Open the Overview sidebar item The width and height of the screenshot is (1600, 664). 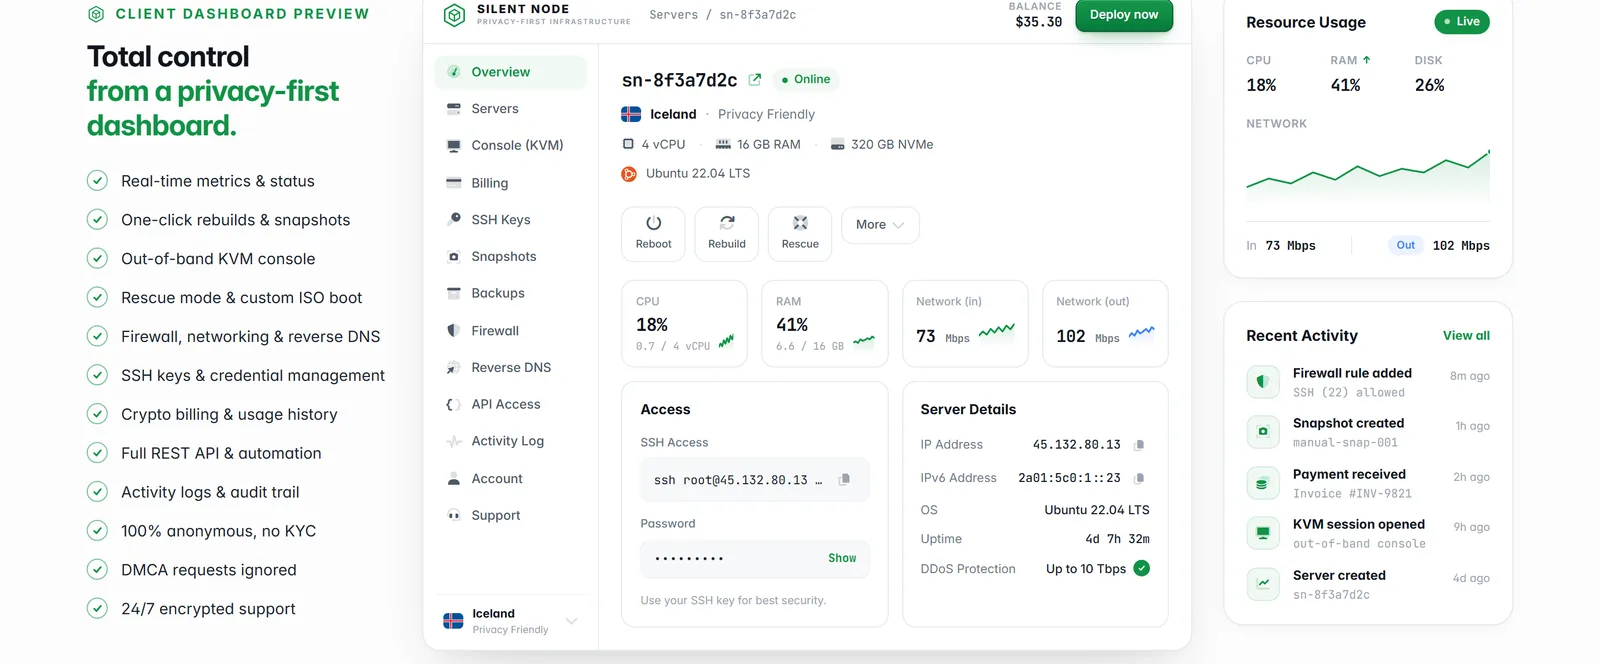pos(511,72)
